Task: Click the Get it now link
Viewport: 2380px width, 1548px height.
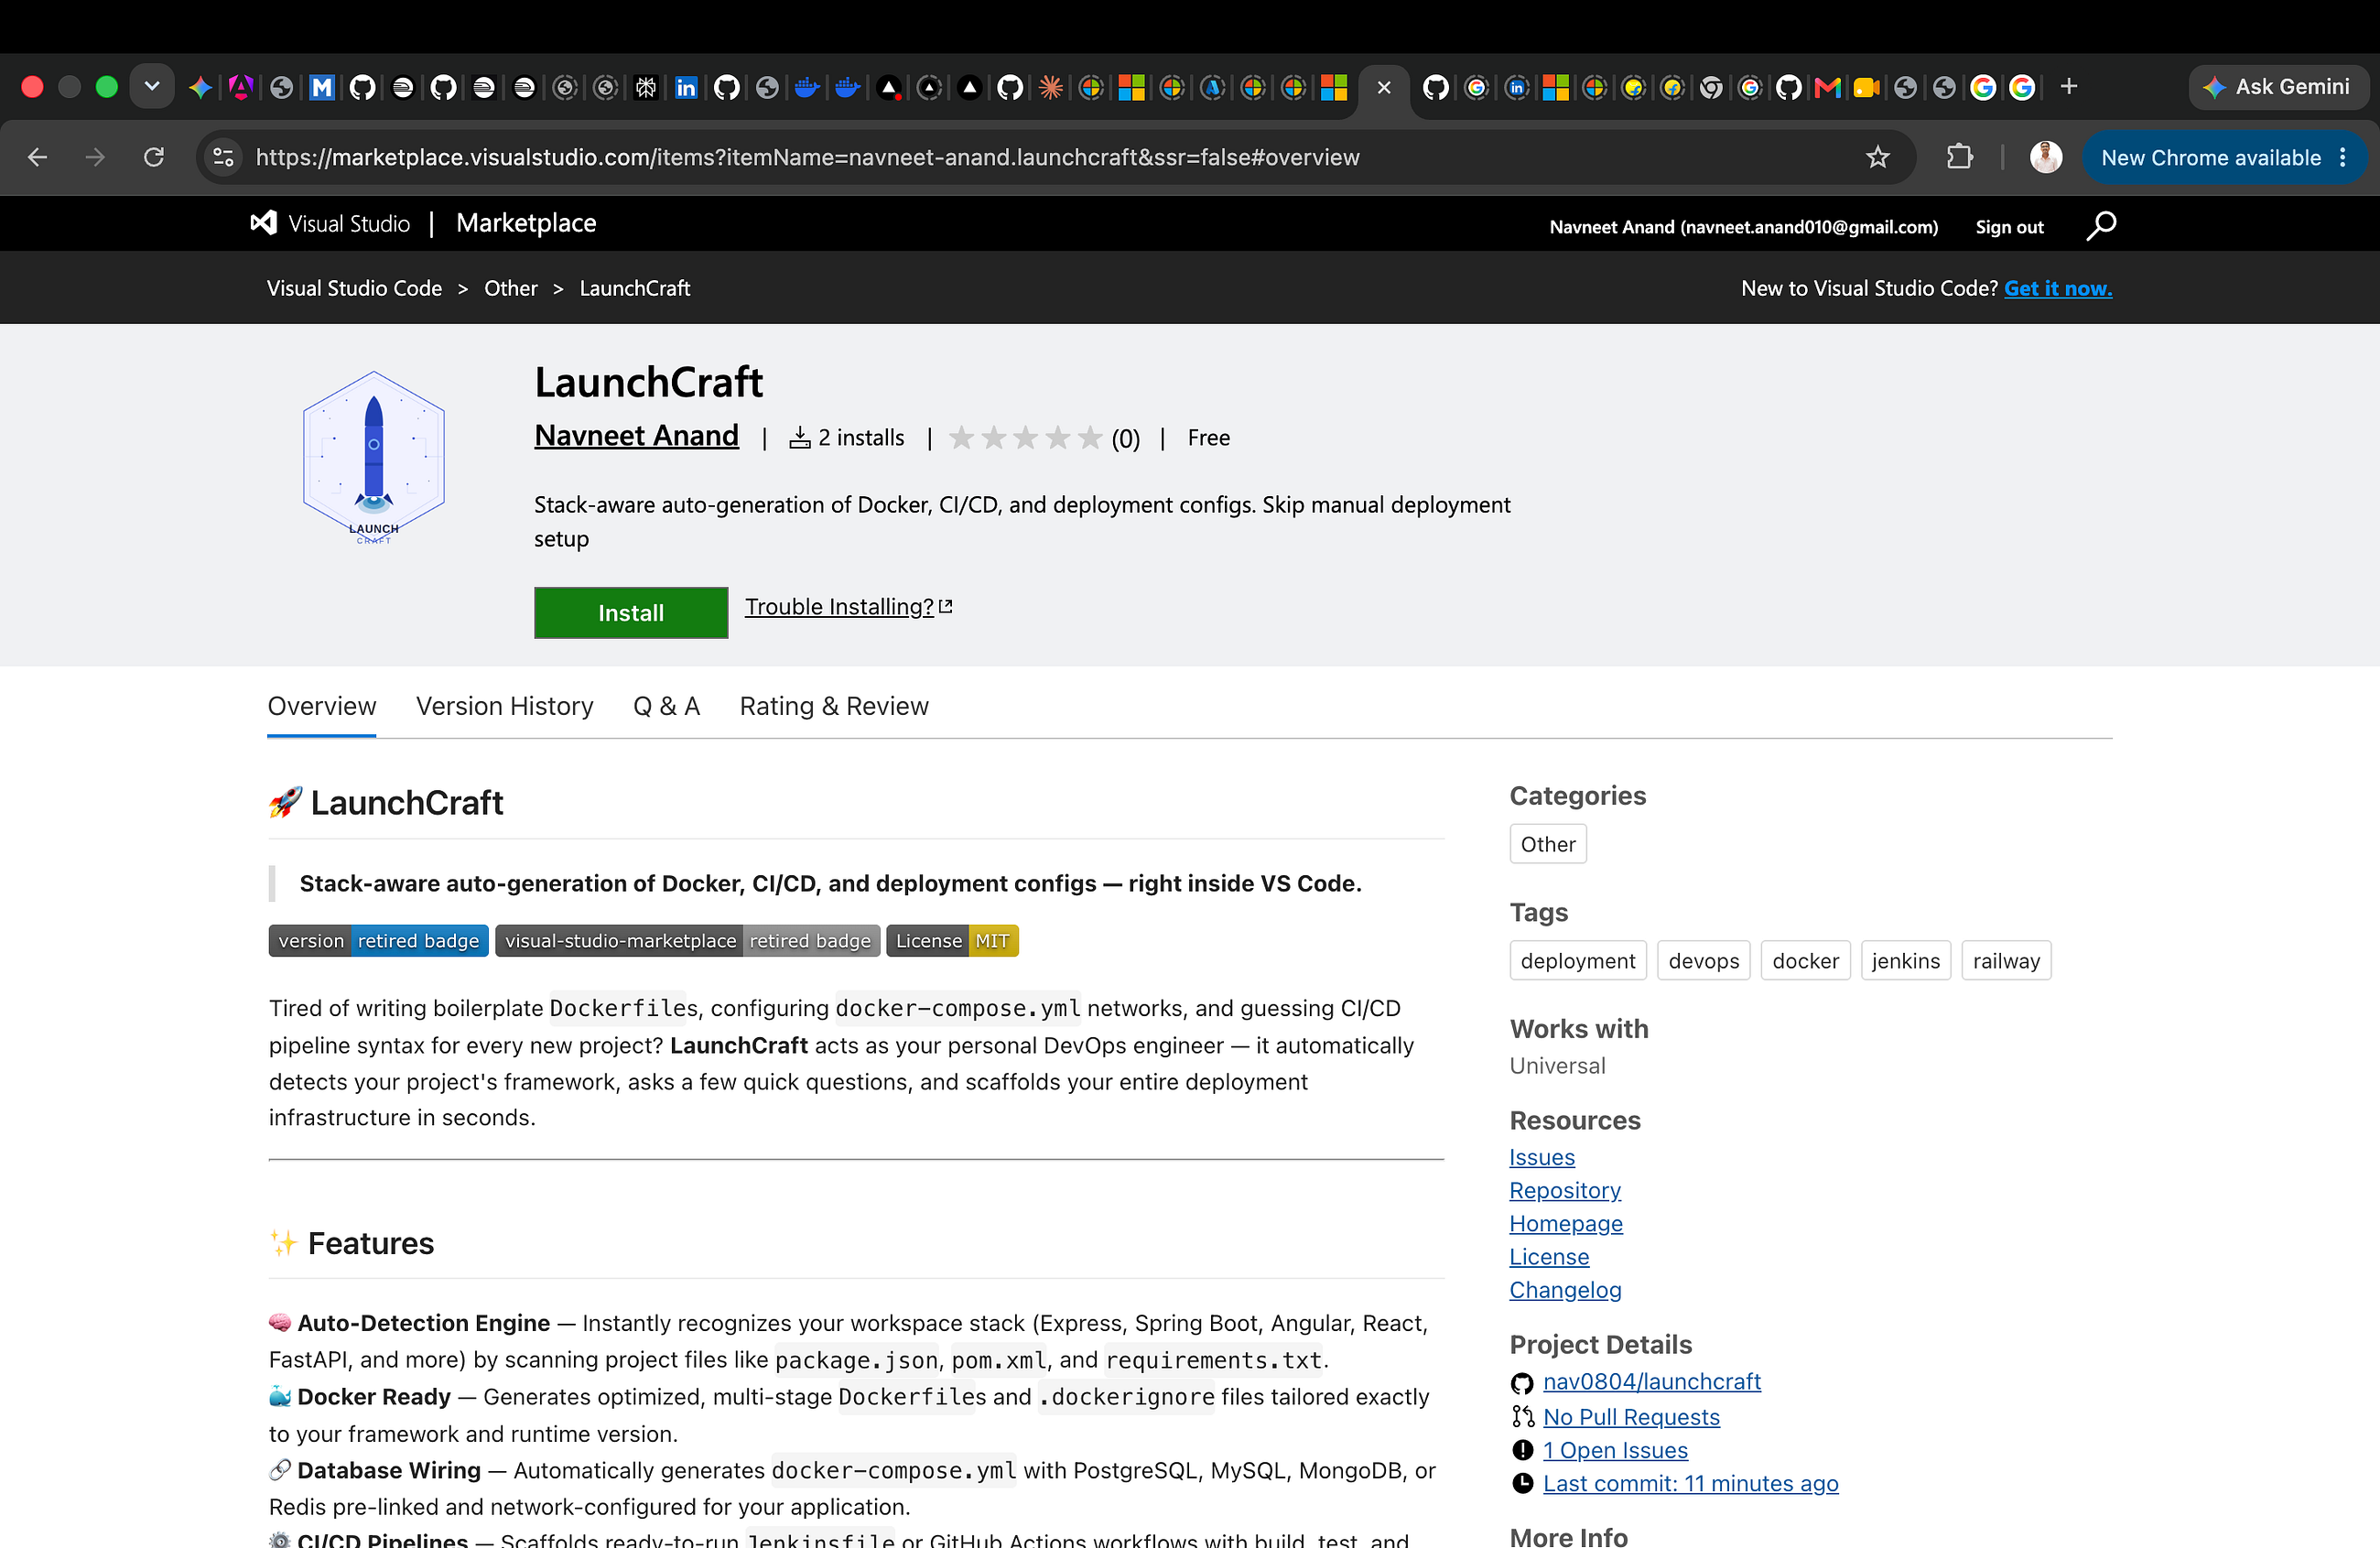Action: pos(2058,288)
